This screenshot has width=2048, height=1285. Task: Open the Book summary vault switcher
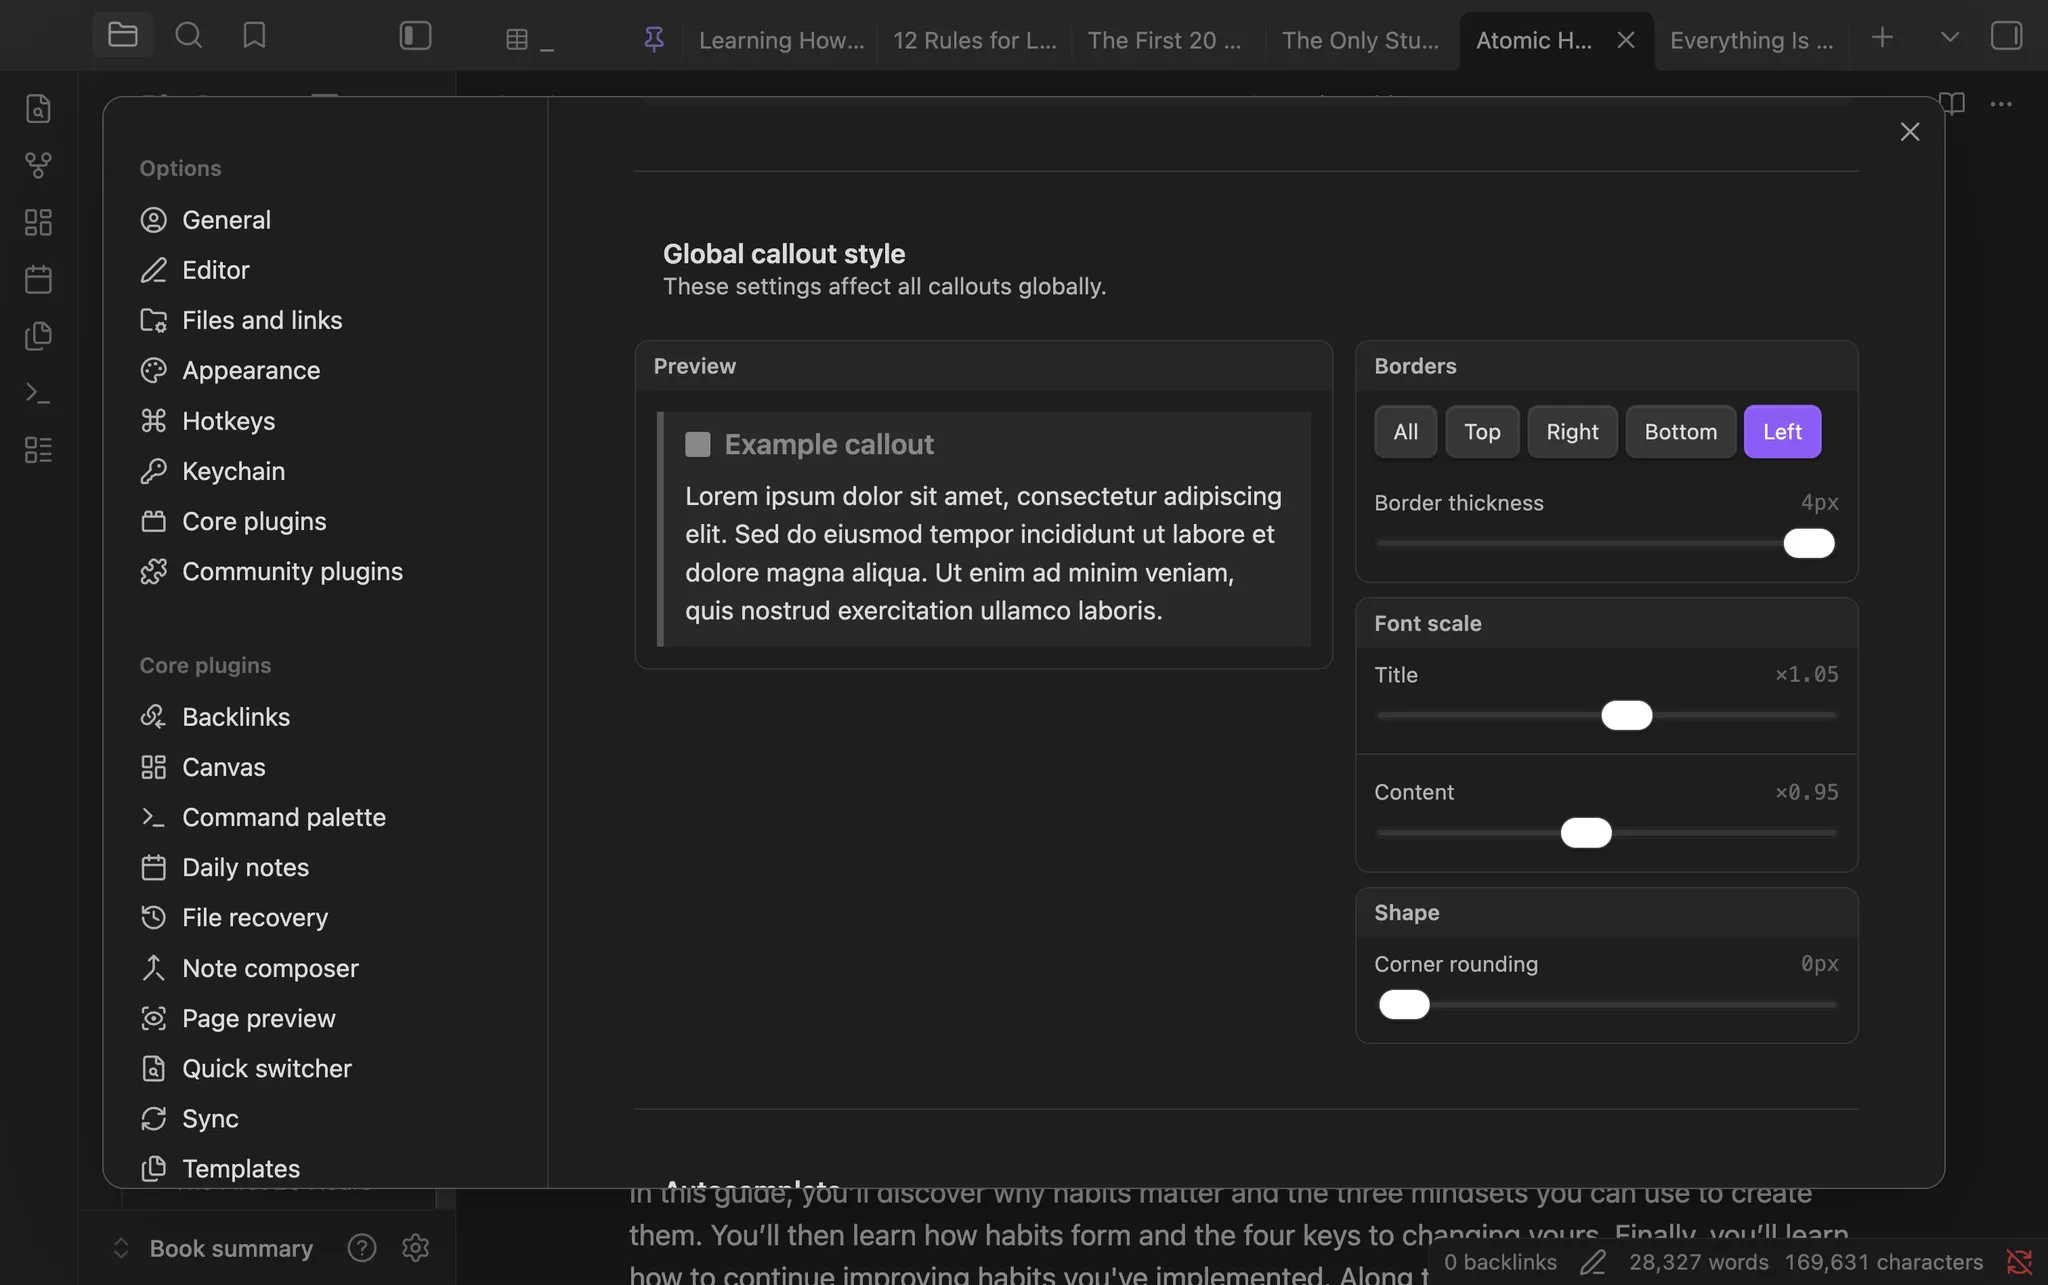point(212,1248)
